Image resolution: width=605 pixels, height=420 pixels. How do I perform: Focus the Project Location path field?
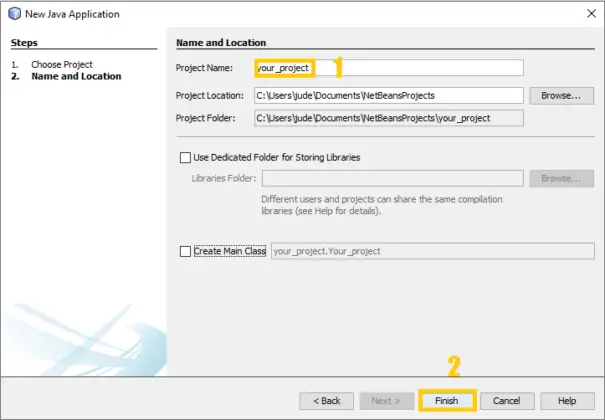[388, 96]
